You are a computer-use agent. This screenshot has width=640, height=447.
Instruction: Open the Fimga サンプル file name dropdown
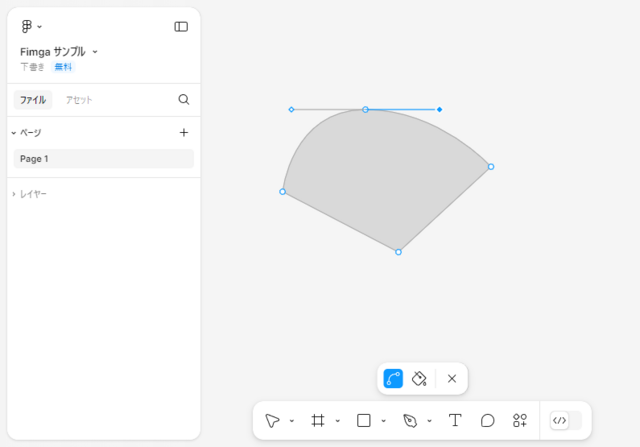(59, 52)
